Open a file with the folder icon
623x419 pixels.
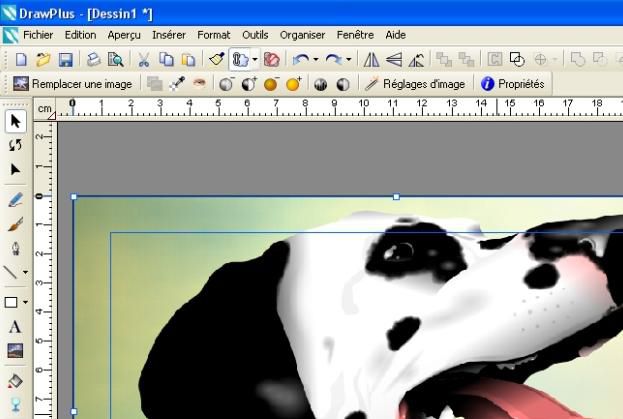[x=43, y=60]
